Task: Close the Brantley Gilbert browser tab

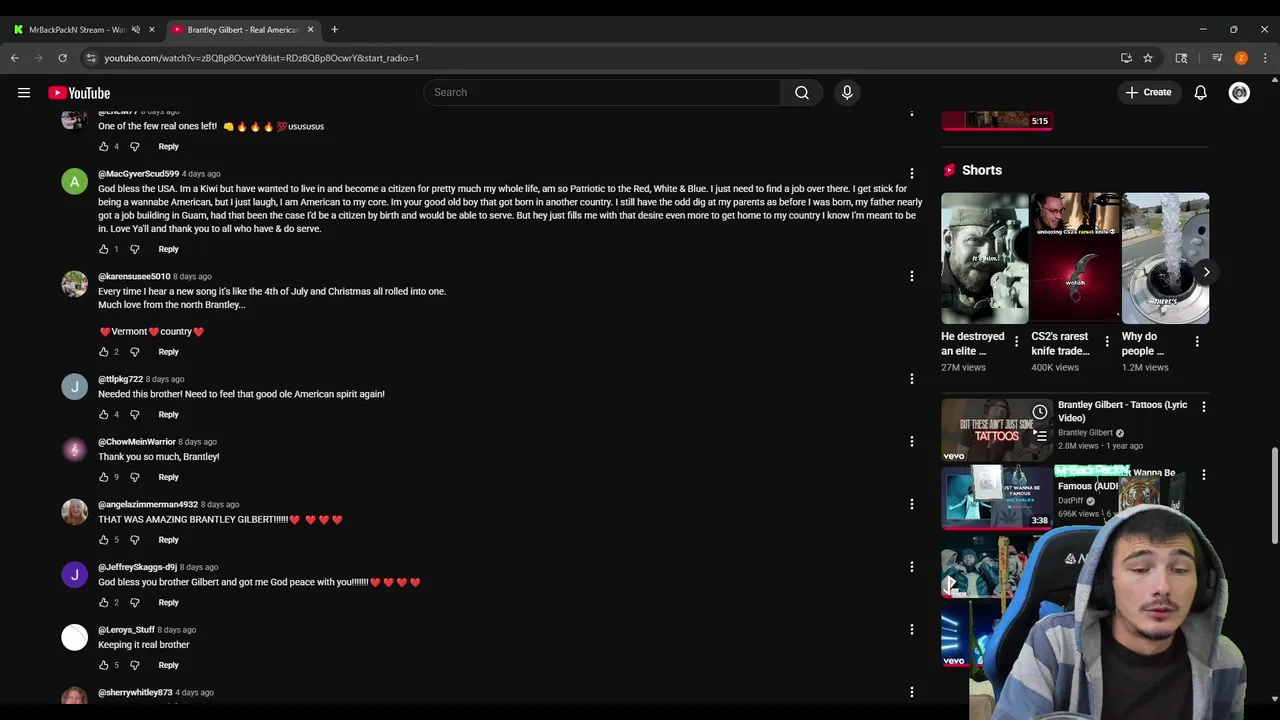Action: click(x=310, y=30)
